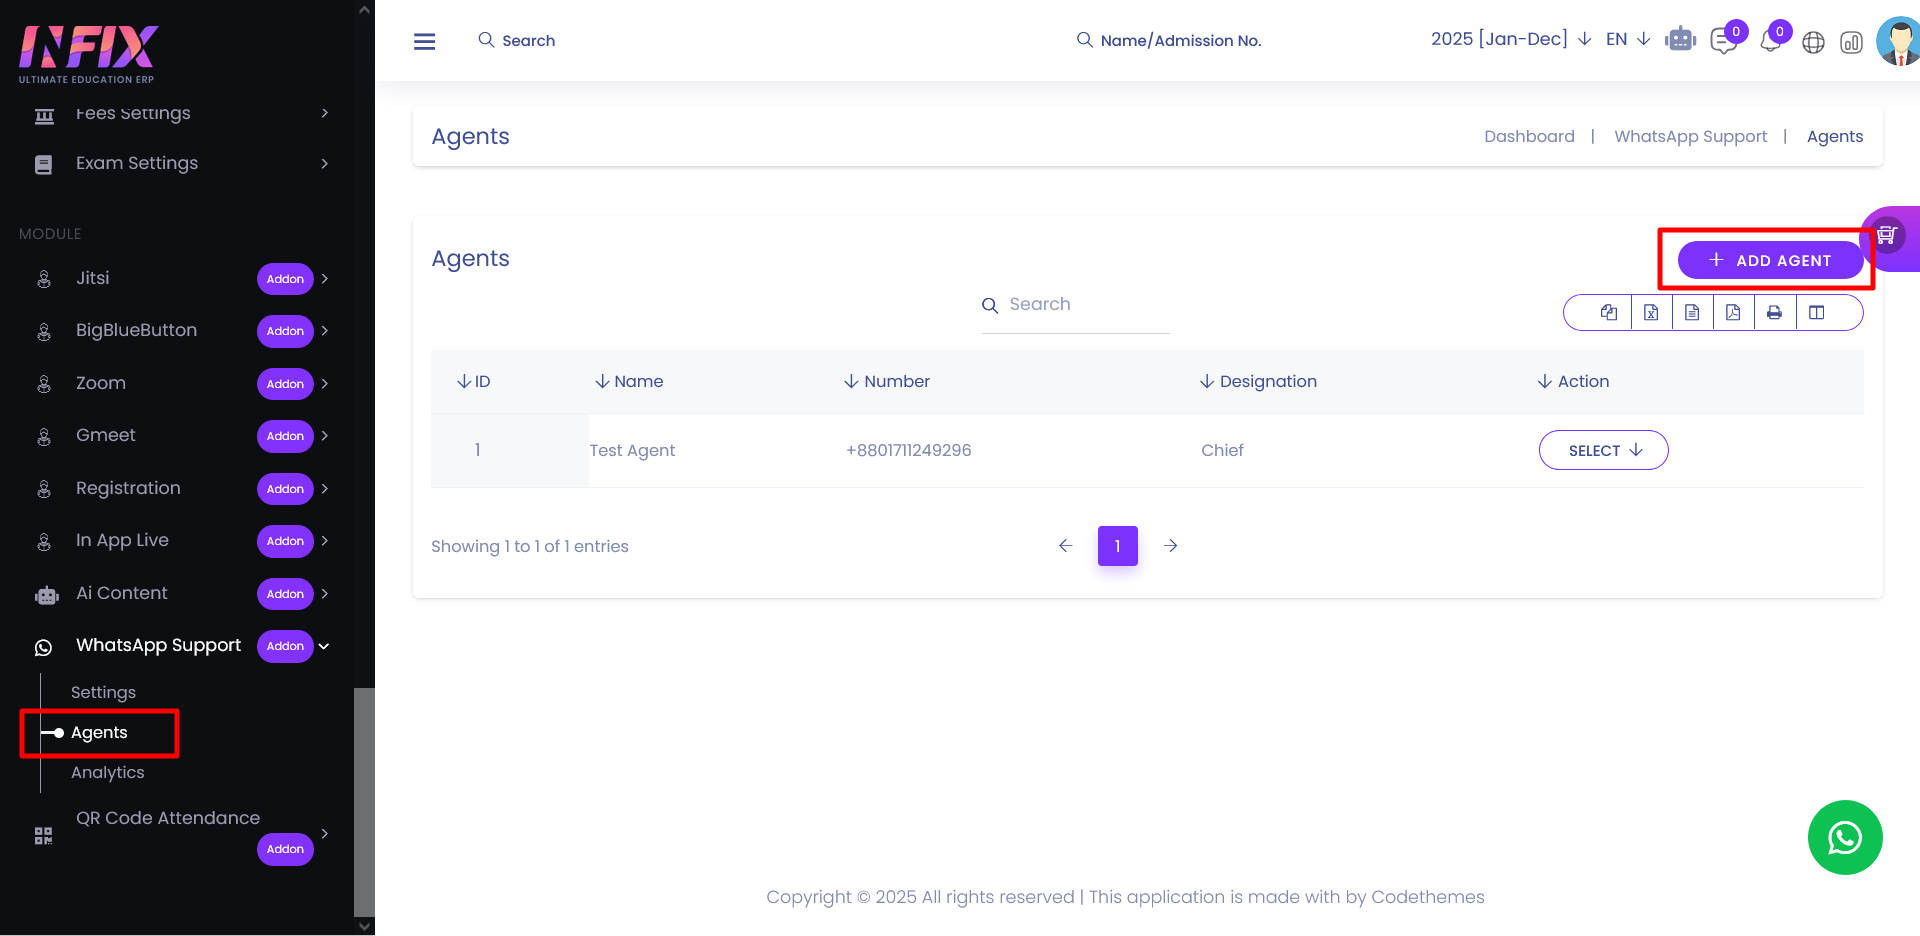Open the AI robot icon in header

point(1680,40)
